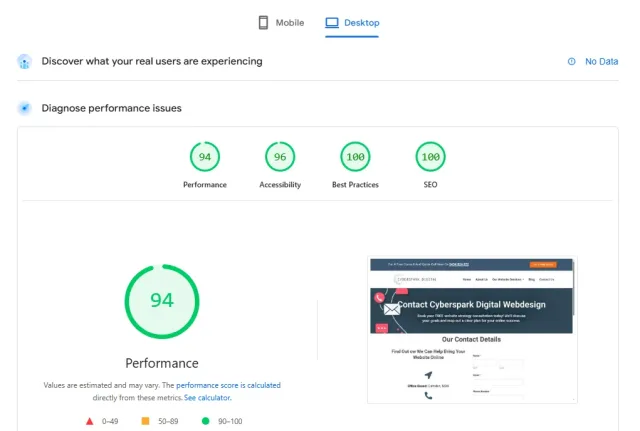
Task: Click the large Performance heading text
Action: pos(162,363)
